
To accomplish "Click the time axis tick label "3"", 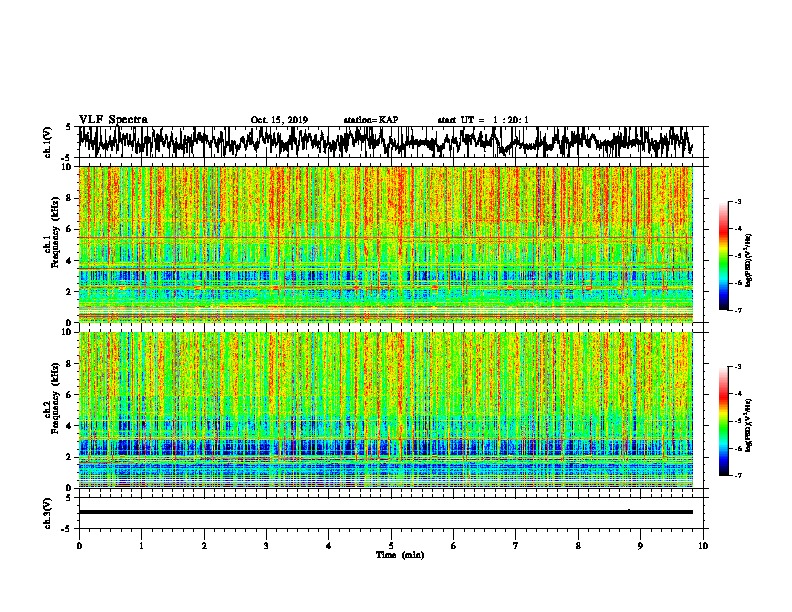I will pos(266,546).
